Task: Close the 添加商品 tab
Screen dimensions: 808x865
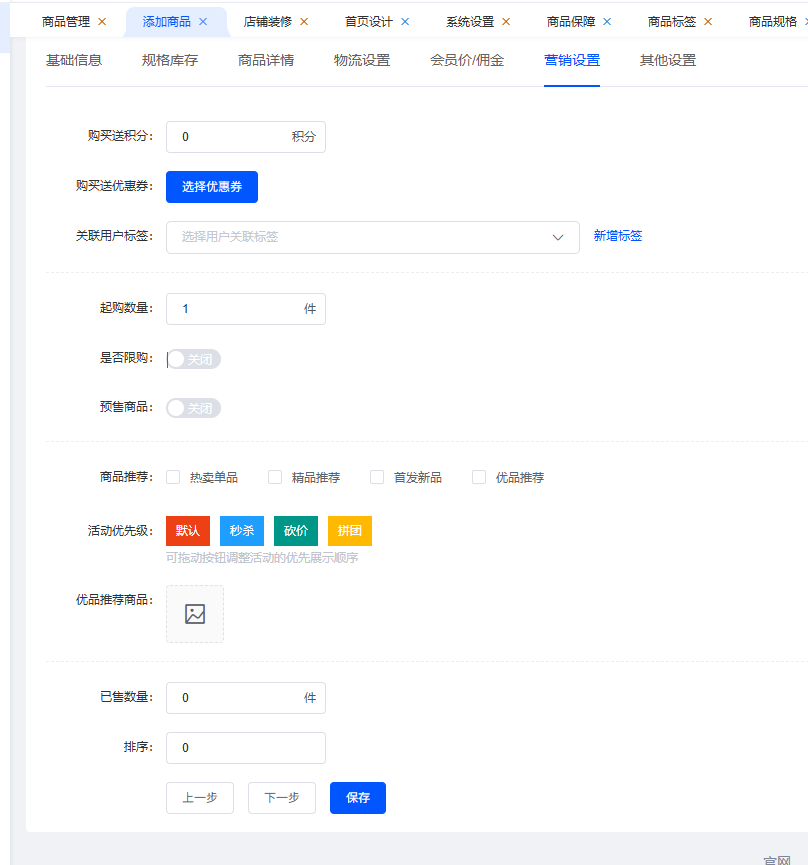Action: coord(203,21)
